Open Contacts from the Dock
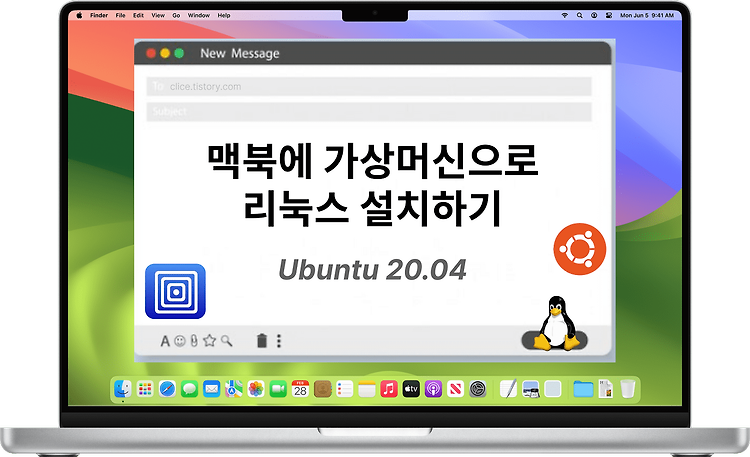750x457 pixels. pos(323,389)
